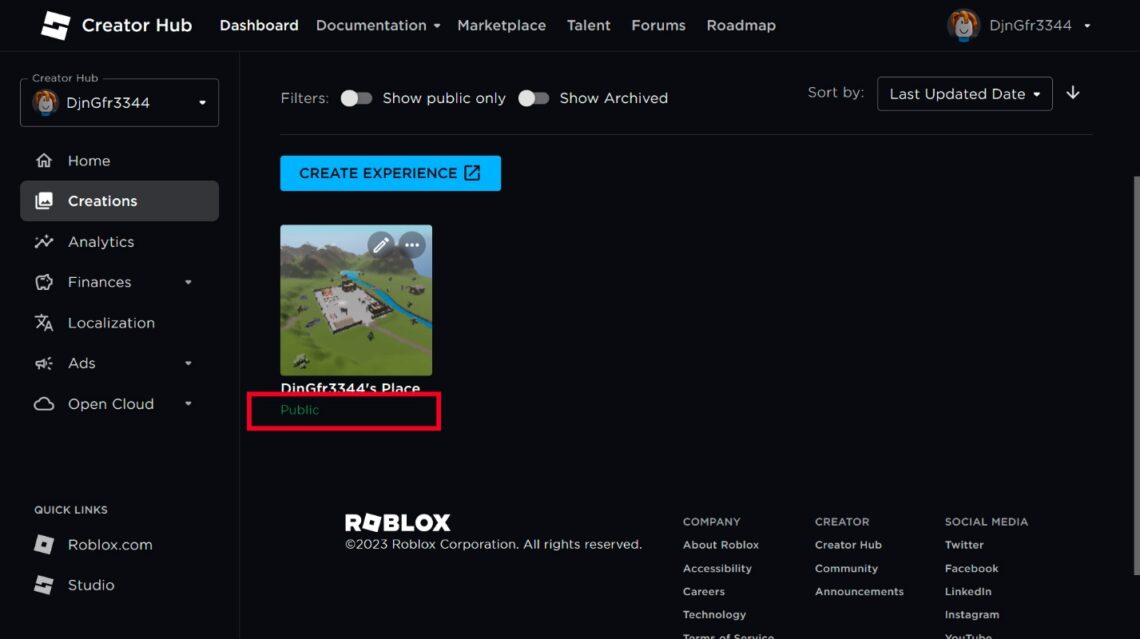Open the Creations section in sidebar

(x=104, y=200)
